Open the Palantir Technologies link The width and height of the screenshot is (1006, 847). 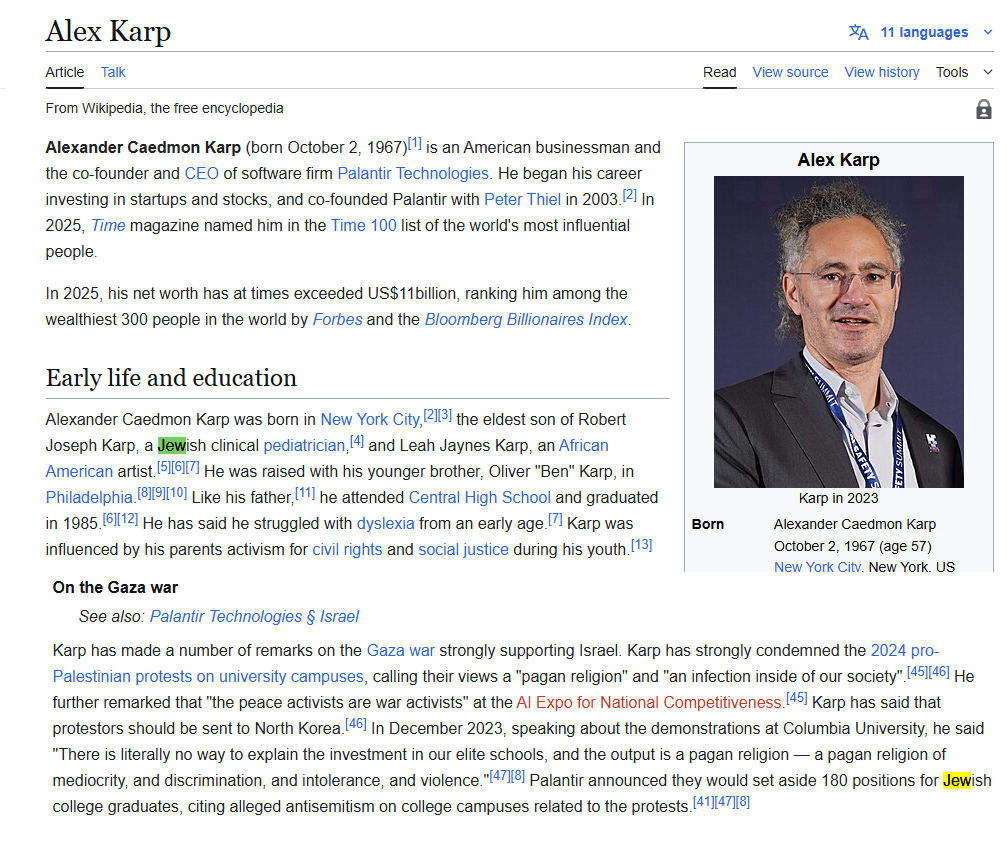[x=413, y=174]
